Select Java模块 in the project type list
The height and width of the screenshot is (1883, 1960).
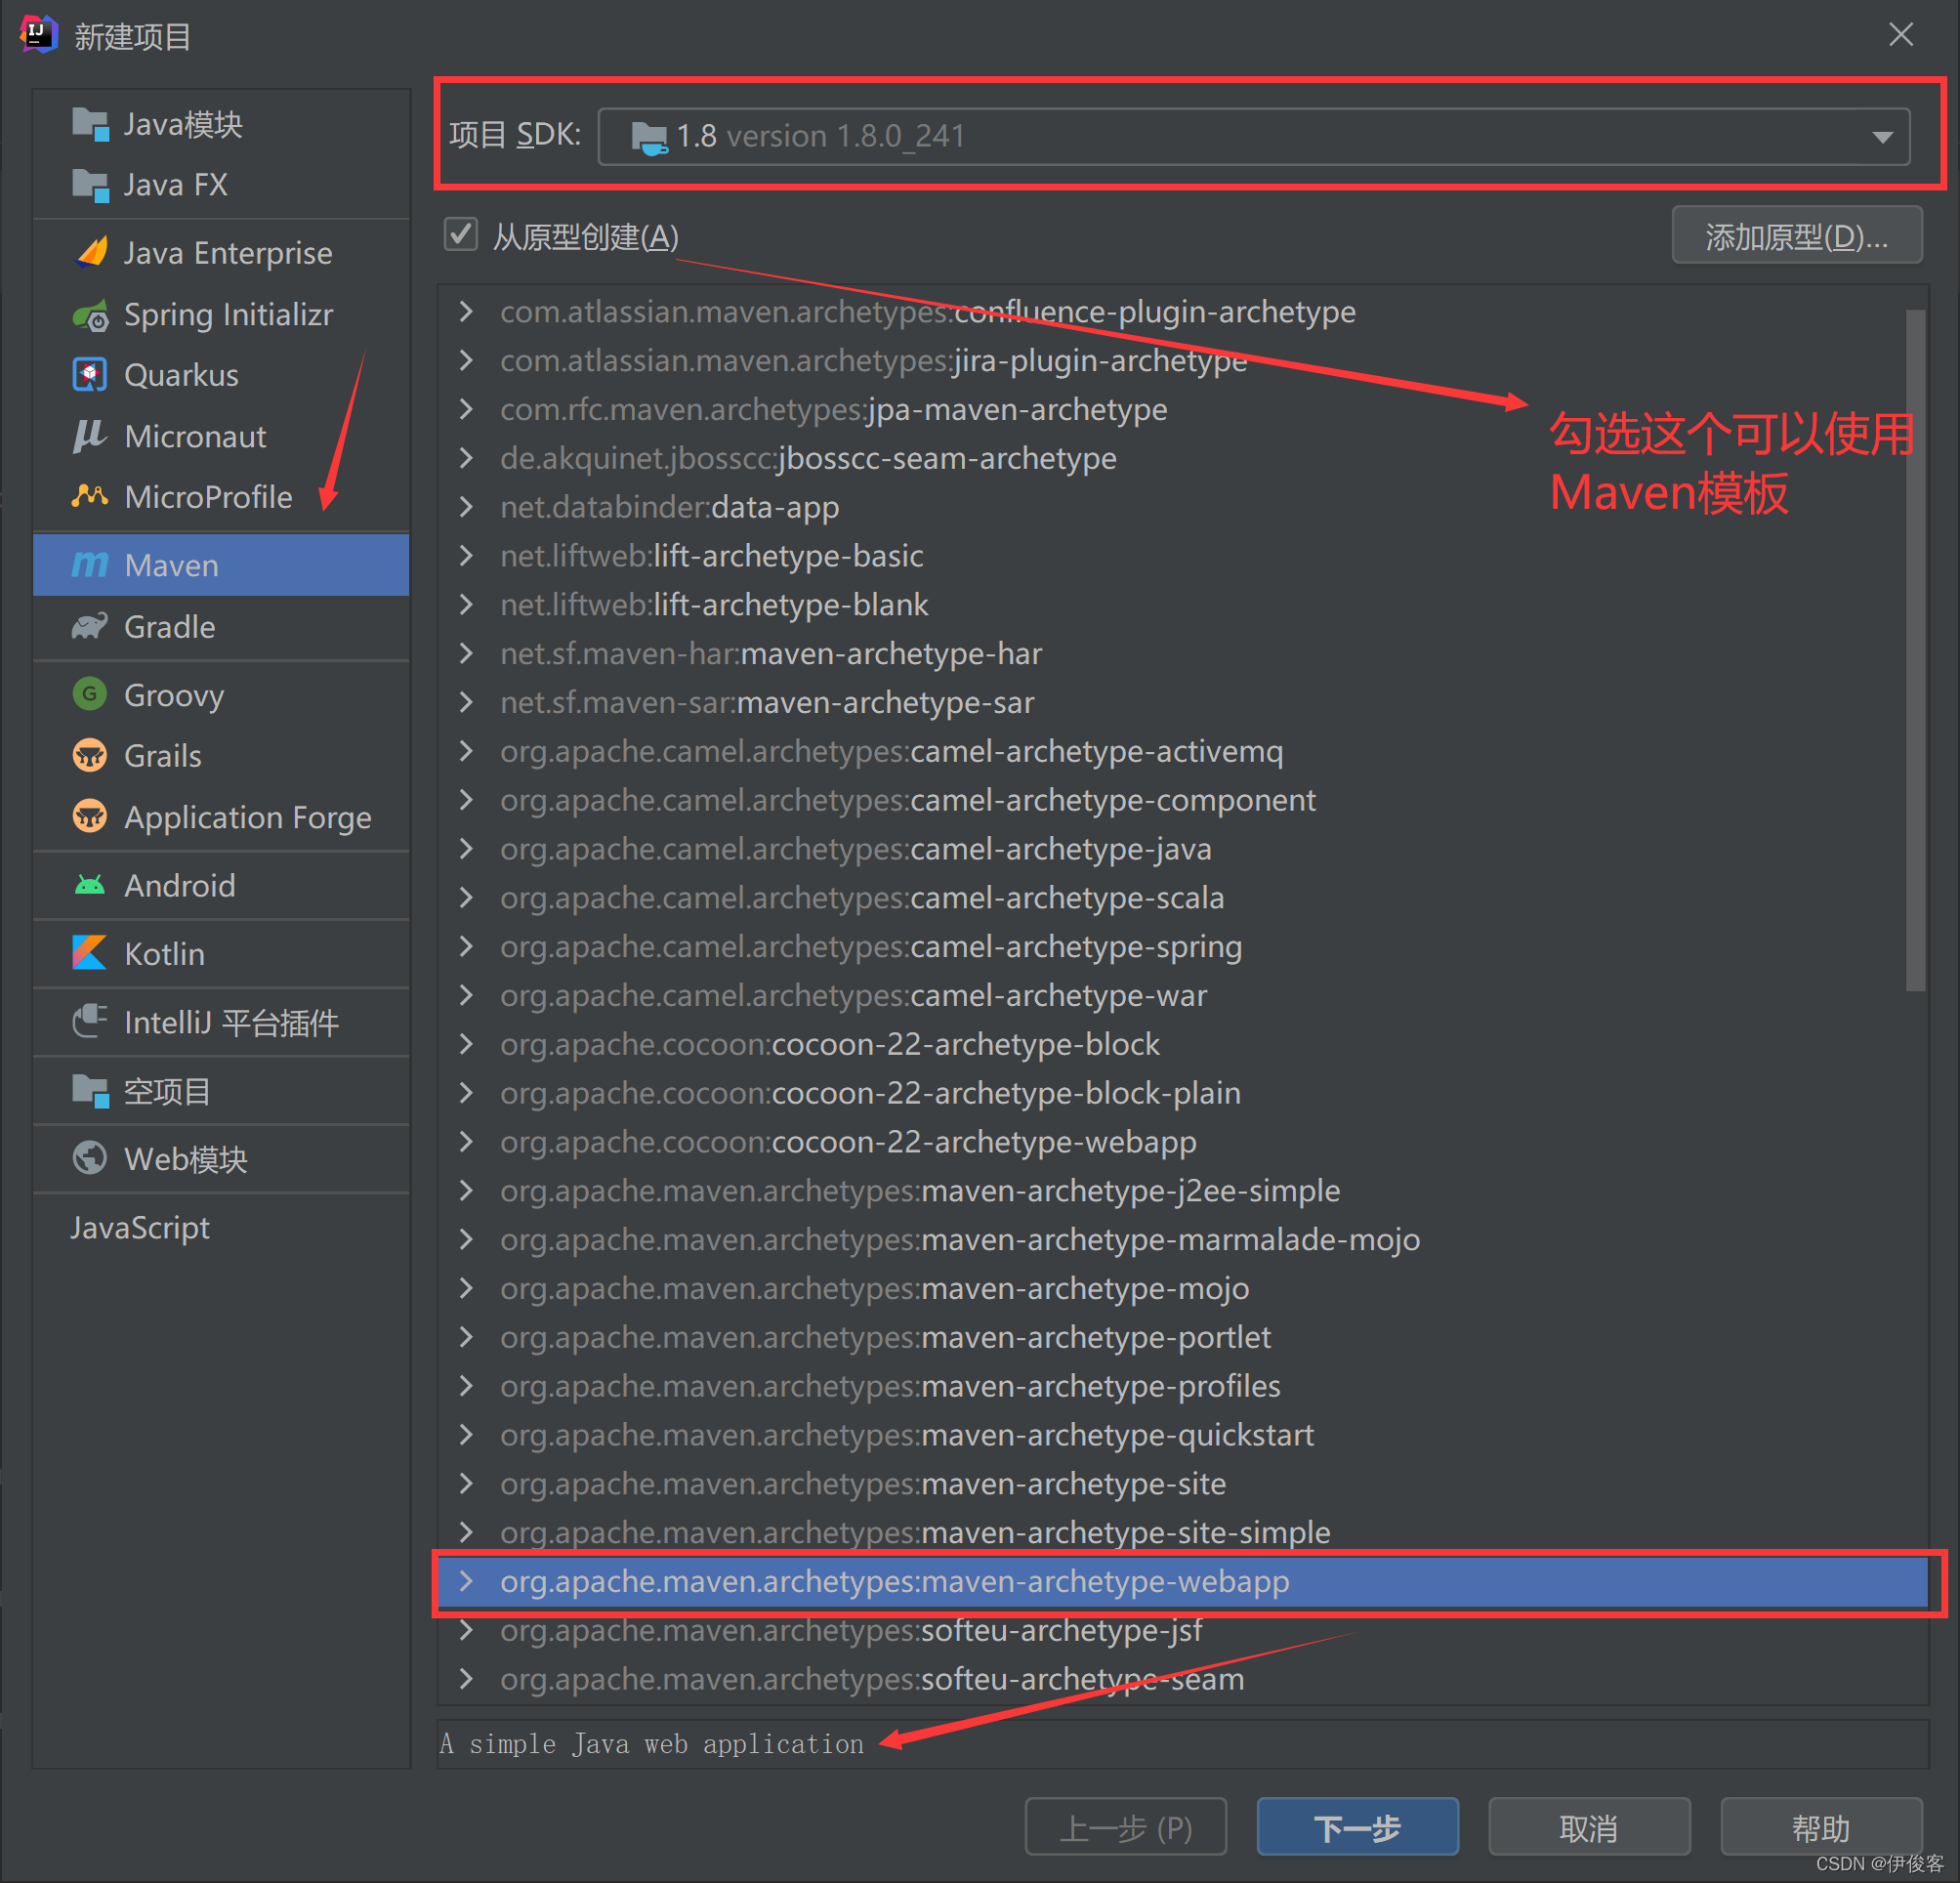[x=221, y=124]
